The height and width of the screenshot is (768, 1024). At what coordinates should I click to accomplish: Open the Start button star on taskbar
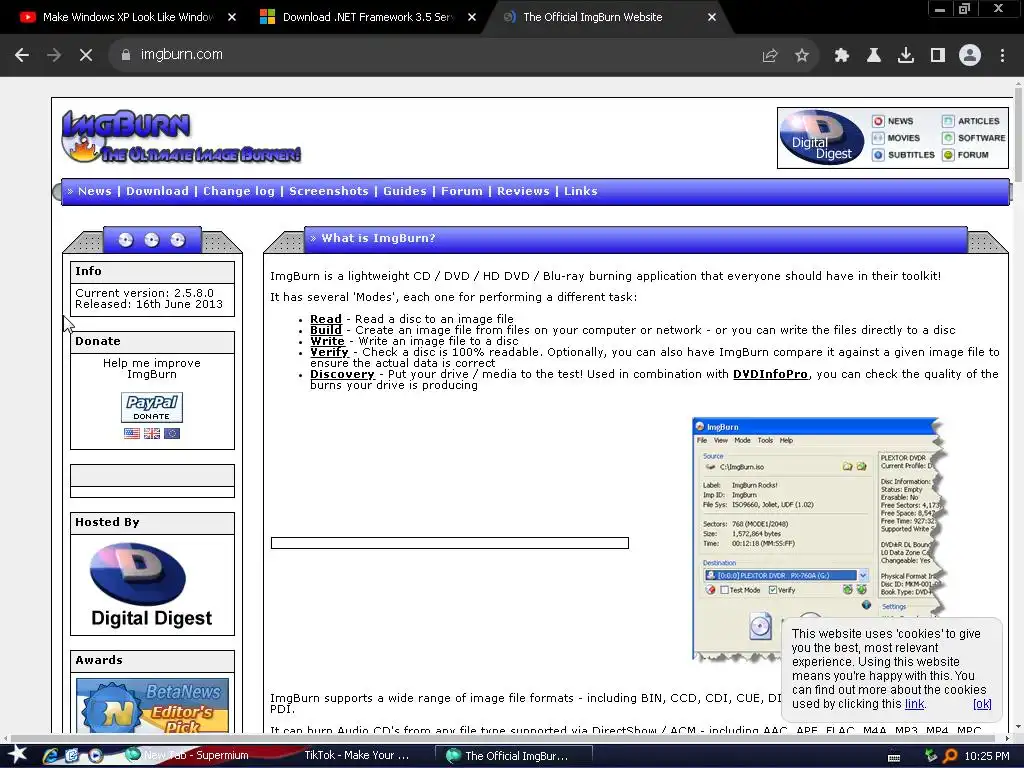point(18,755)
